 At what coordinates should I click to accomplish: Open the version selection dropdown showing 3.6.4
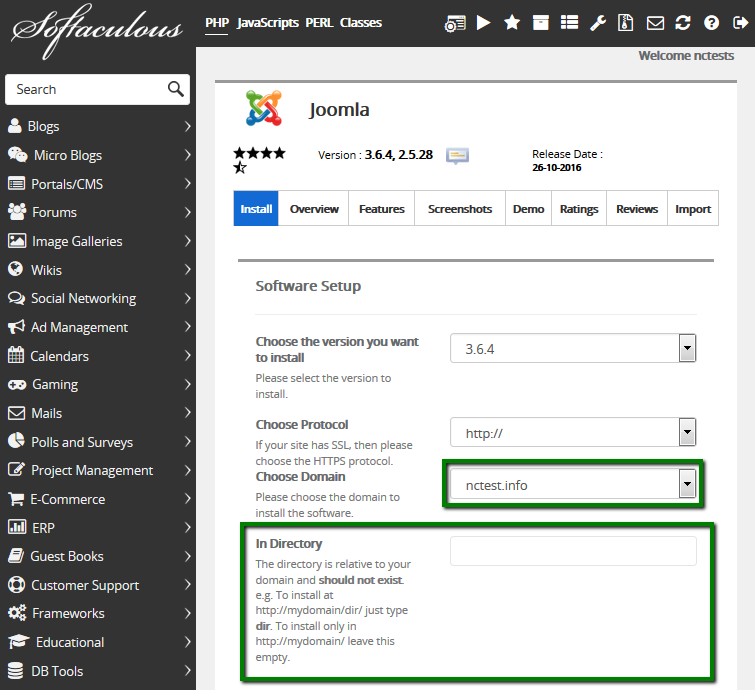572,348
